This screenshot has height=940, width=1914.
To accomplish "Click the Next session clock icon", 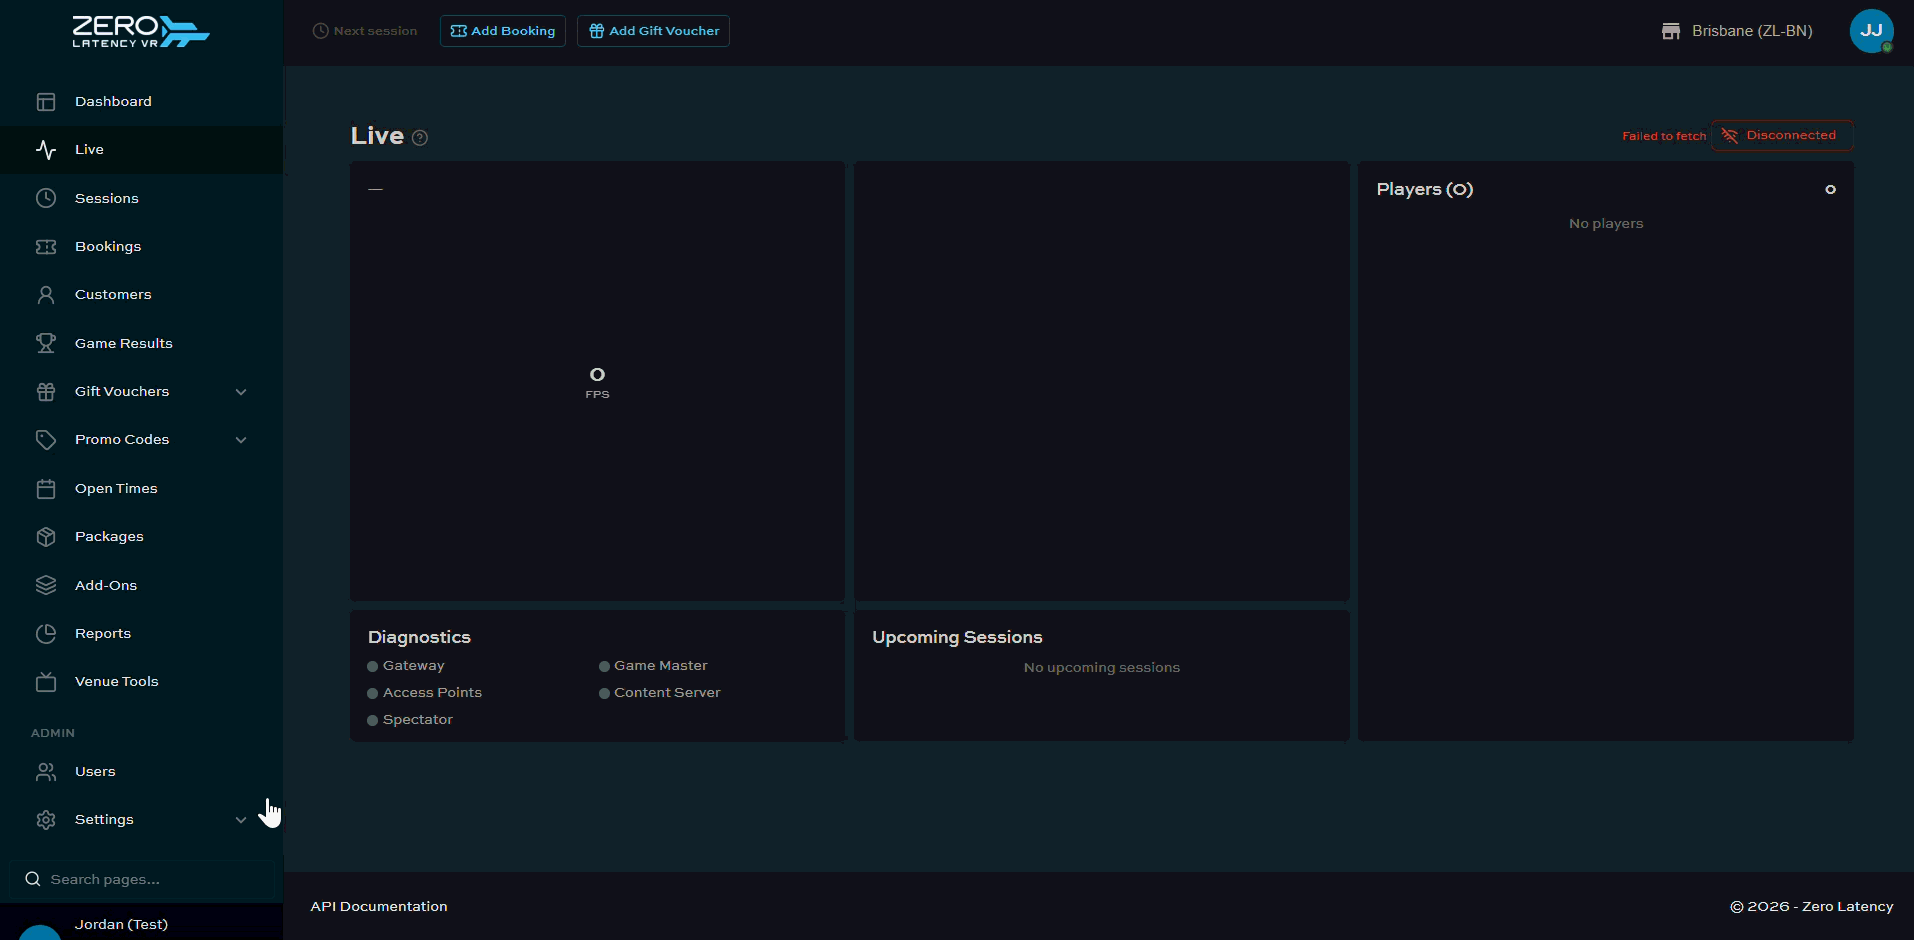I will pos(321,31).
